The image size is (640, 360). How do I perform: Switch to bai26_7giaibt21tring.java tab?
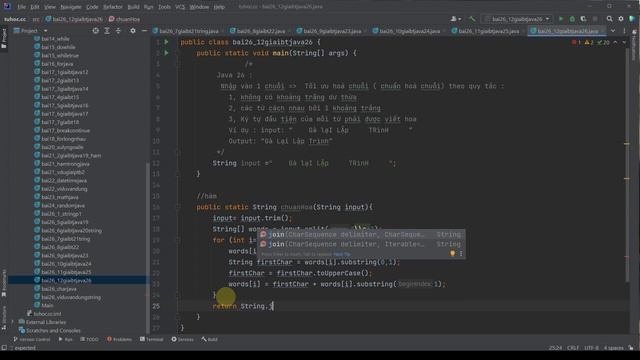(x=188, y=31)
